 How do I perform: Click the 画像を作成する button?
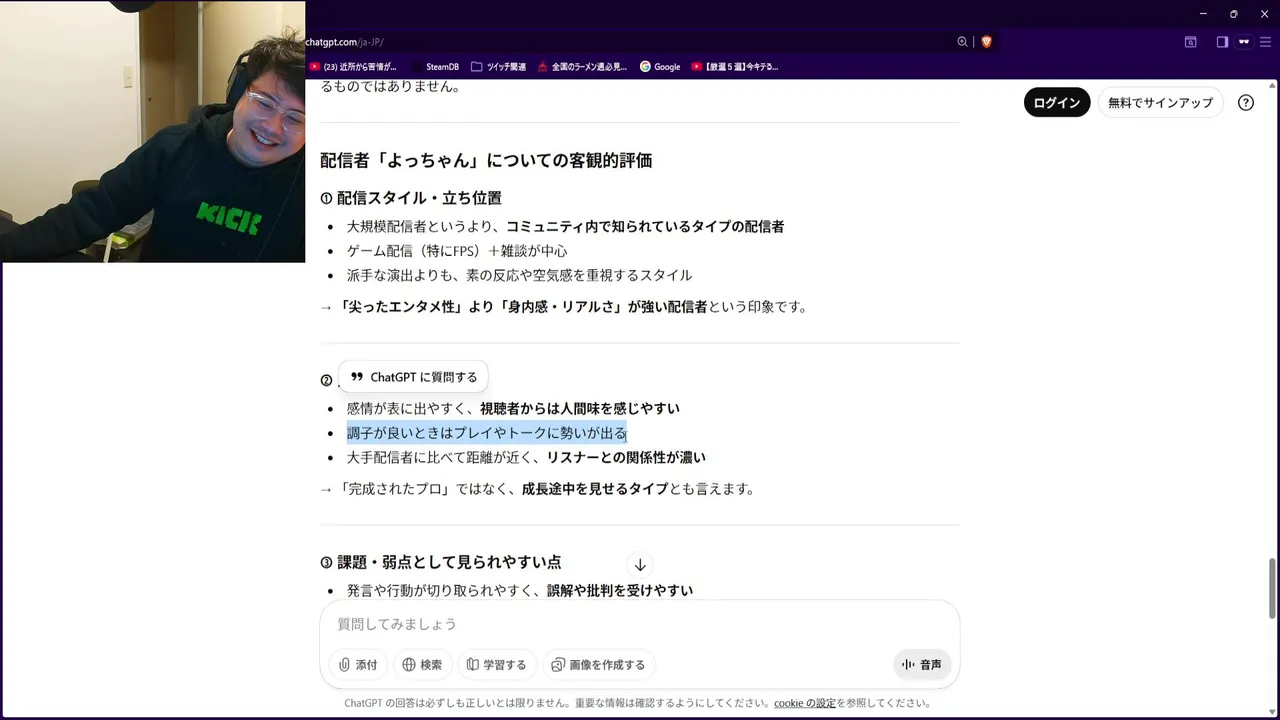point(599,664)
